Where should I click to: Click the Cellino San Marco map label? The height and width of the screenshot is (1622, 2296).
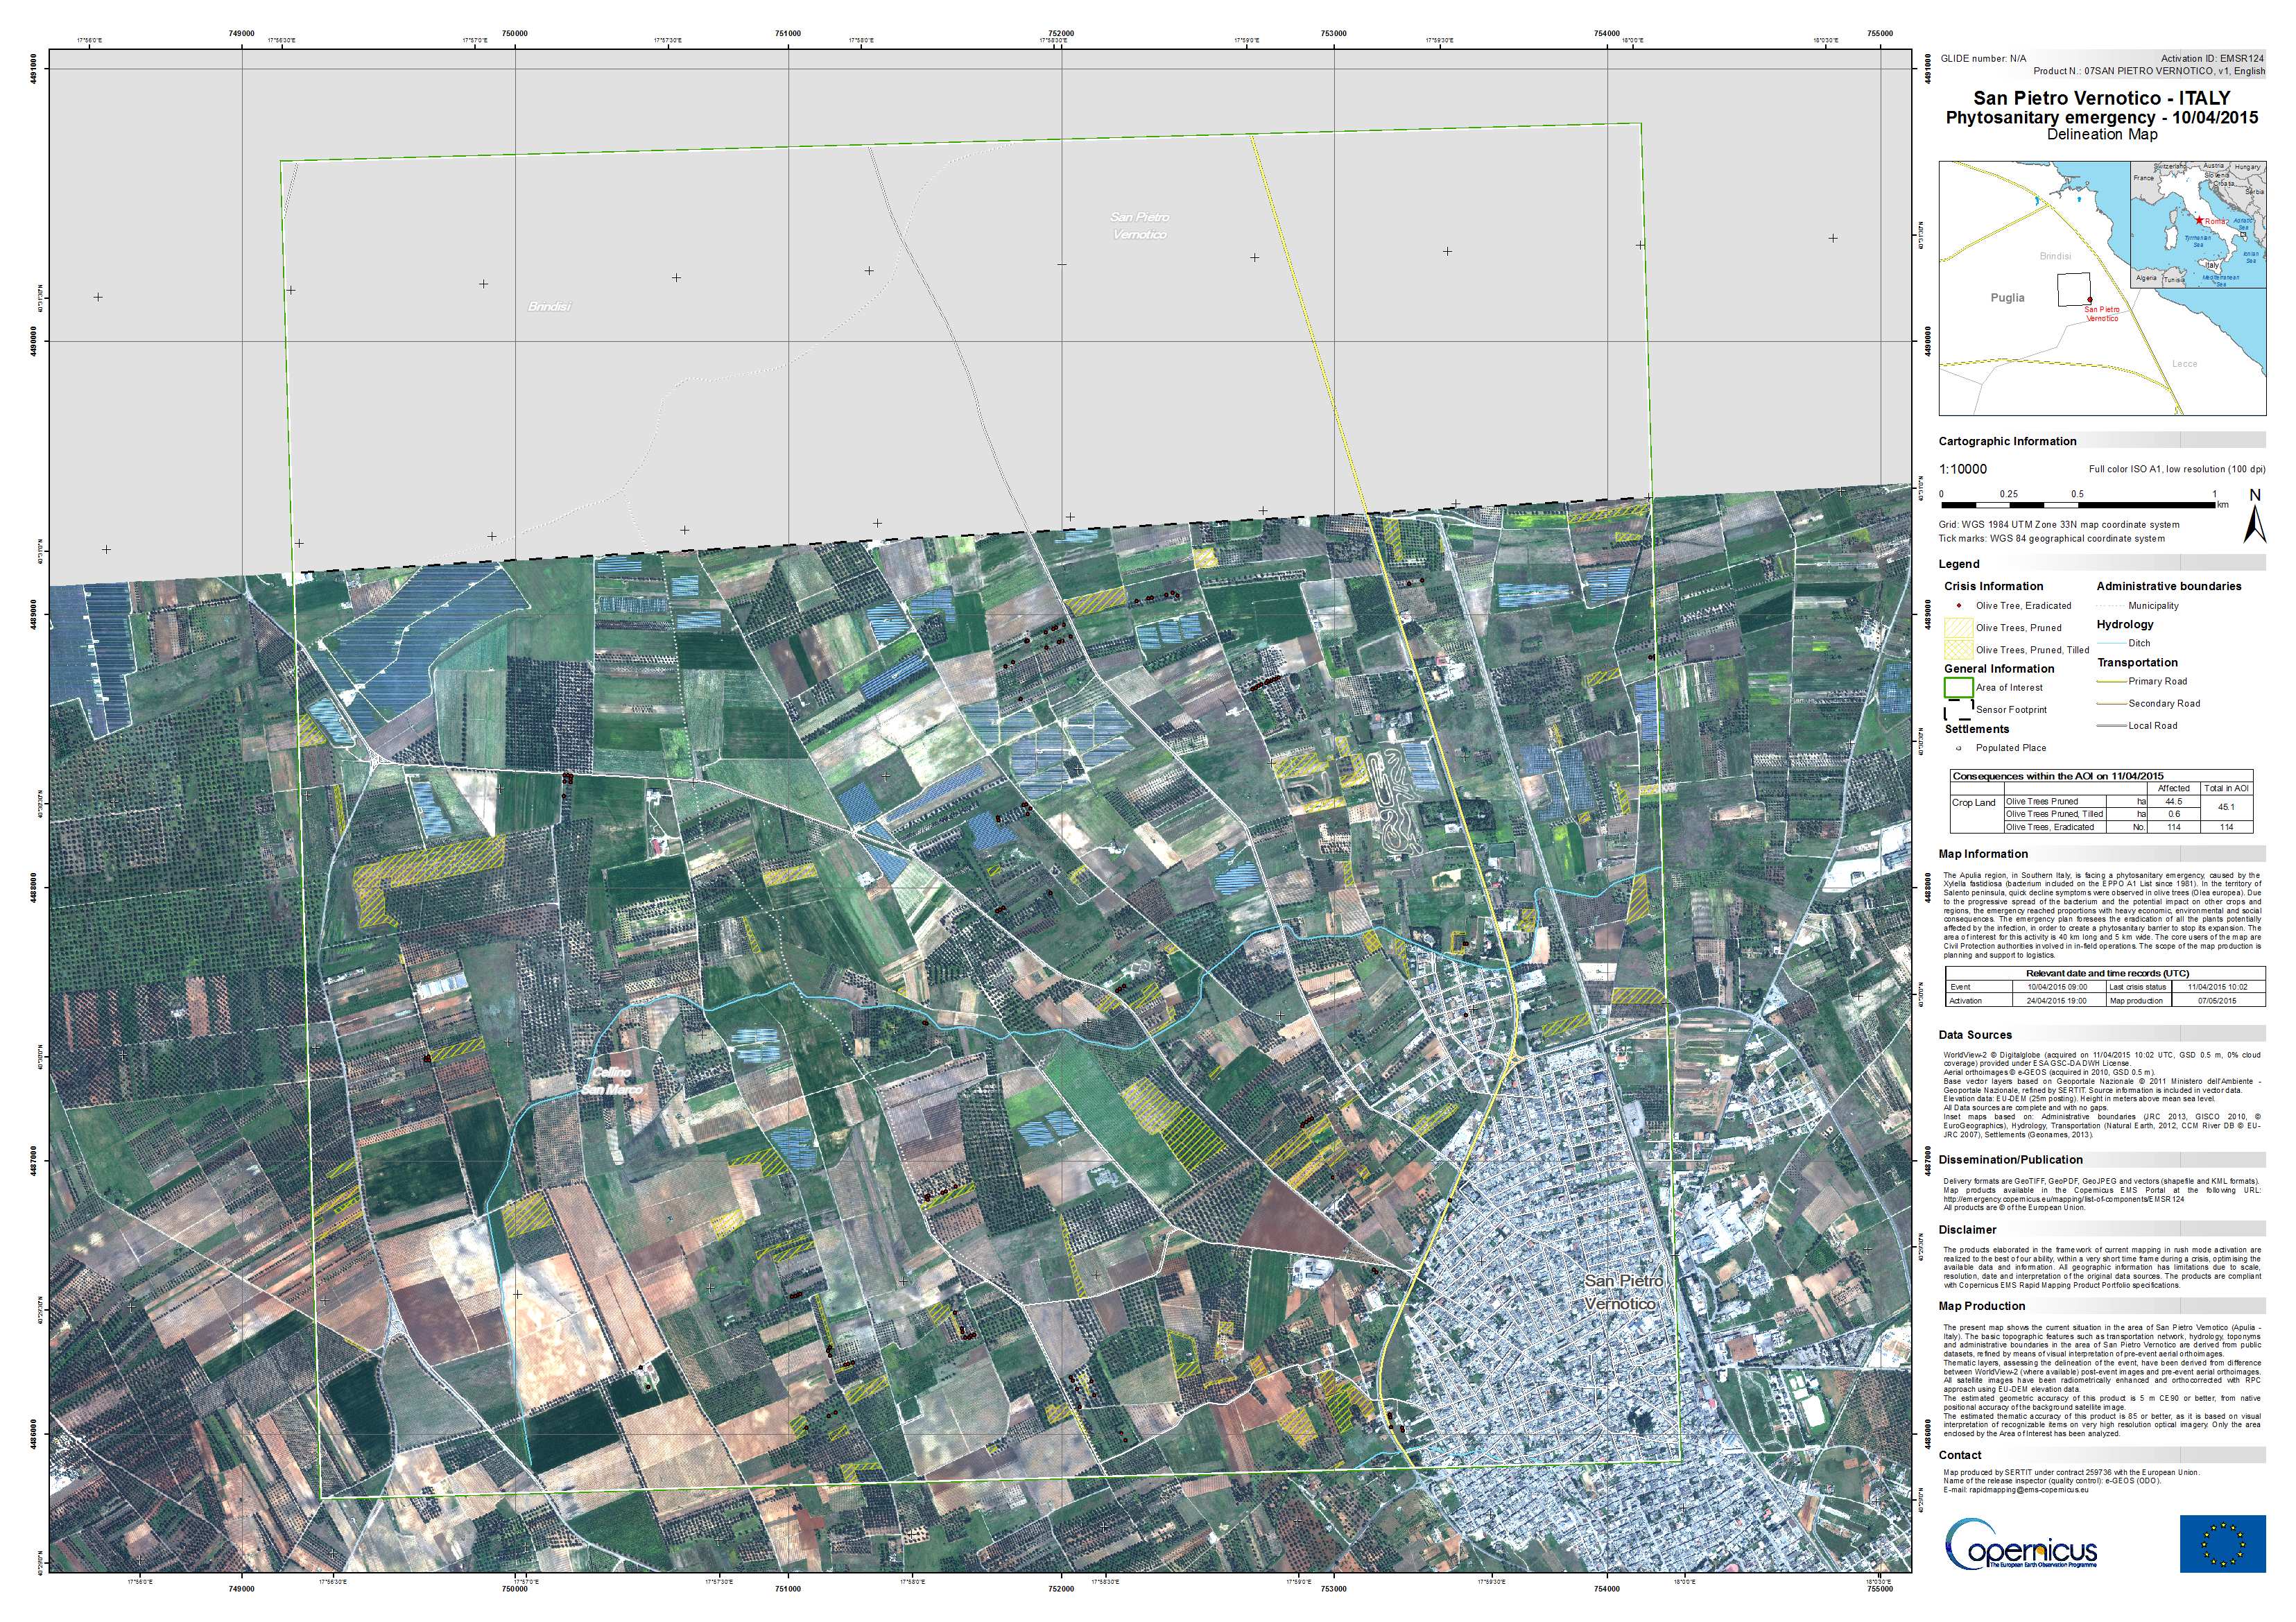(x=613, y=1081)
